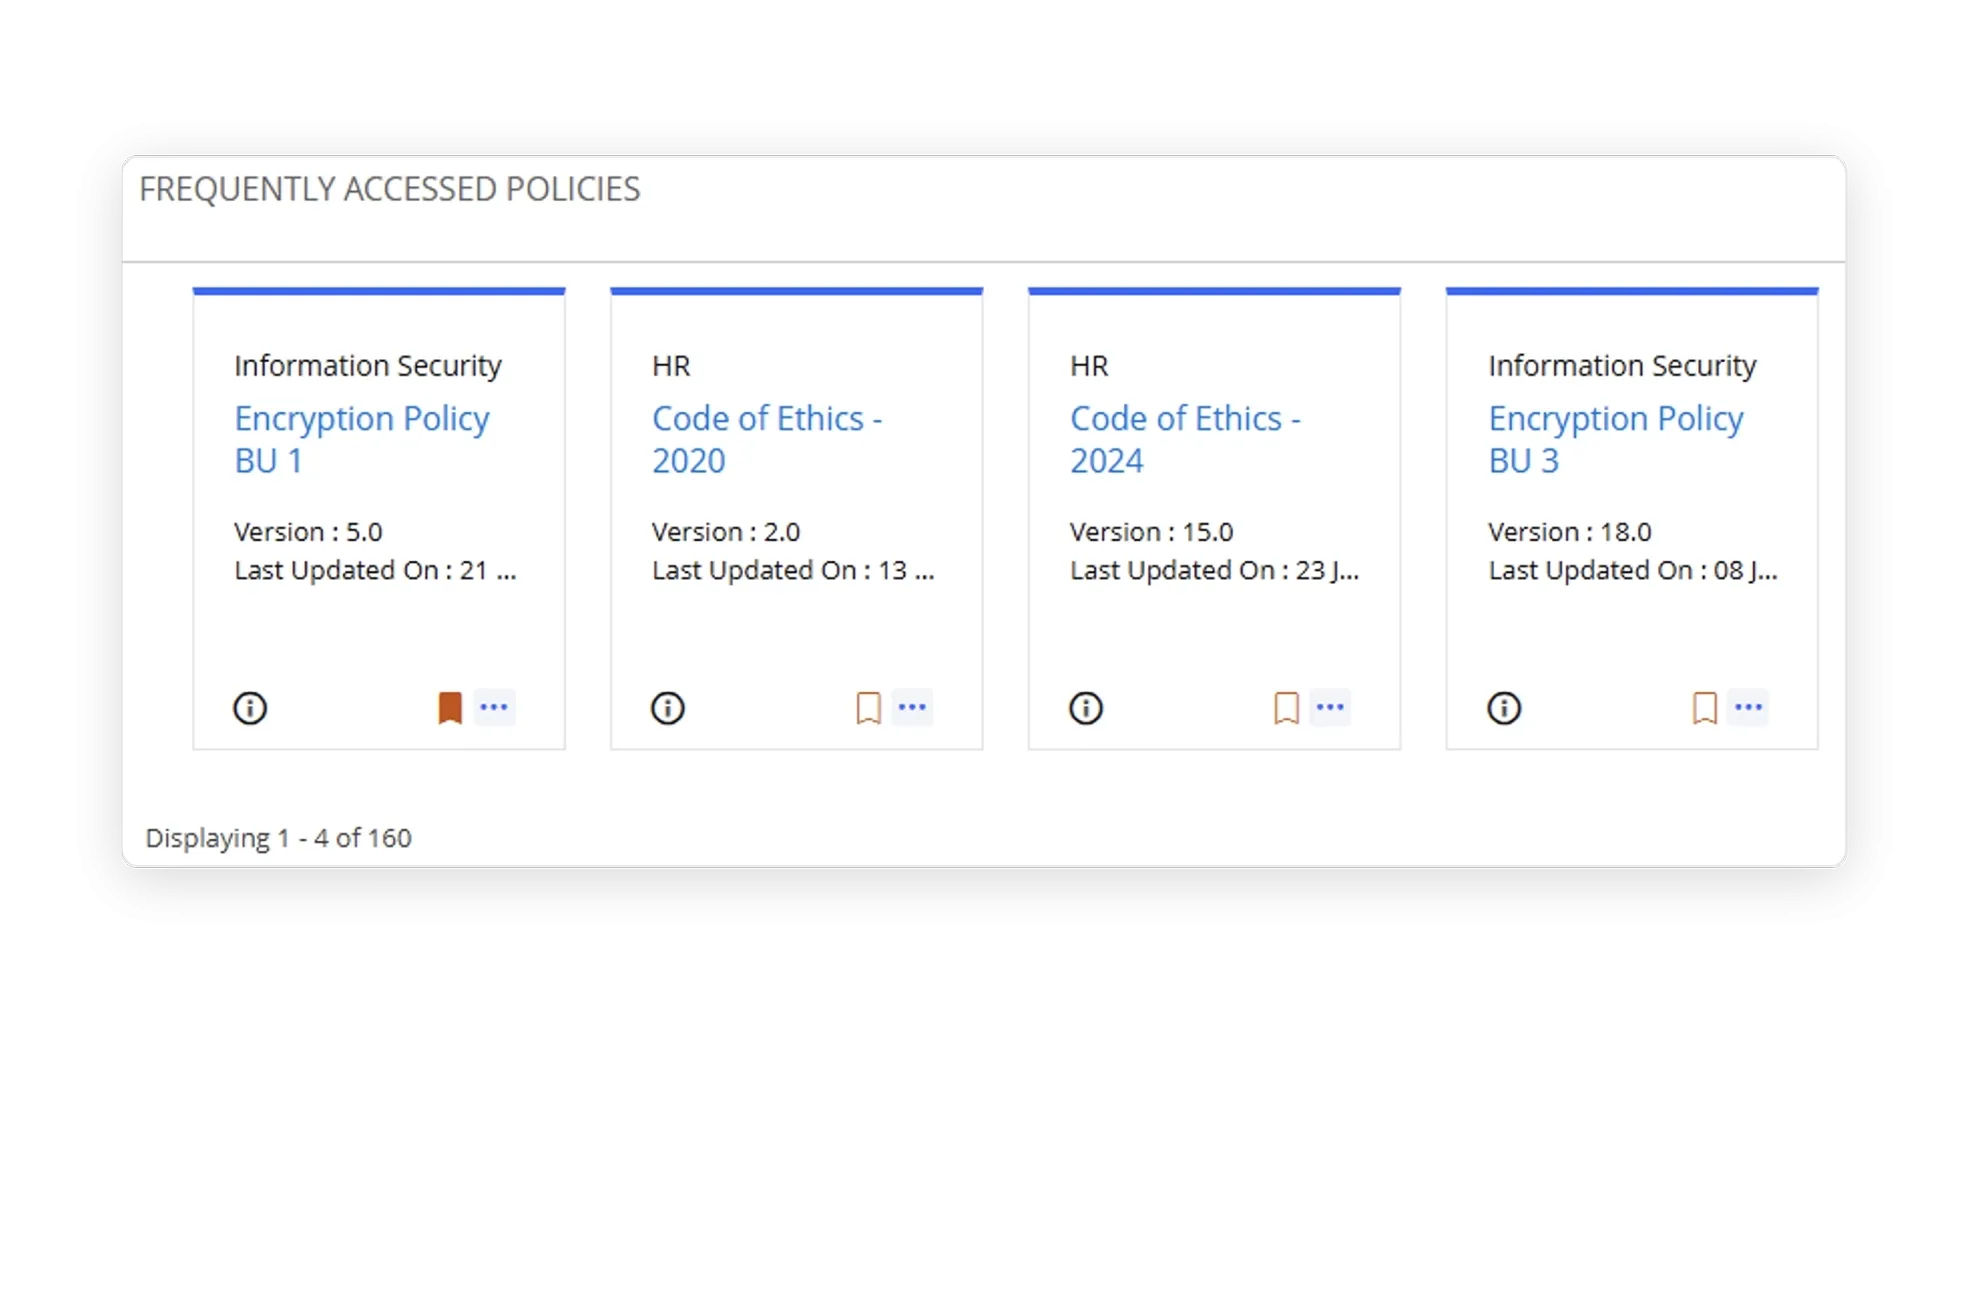Click the Displaying 1 - 4 of 160 text
The image size is (1975, 1313).
278,838
